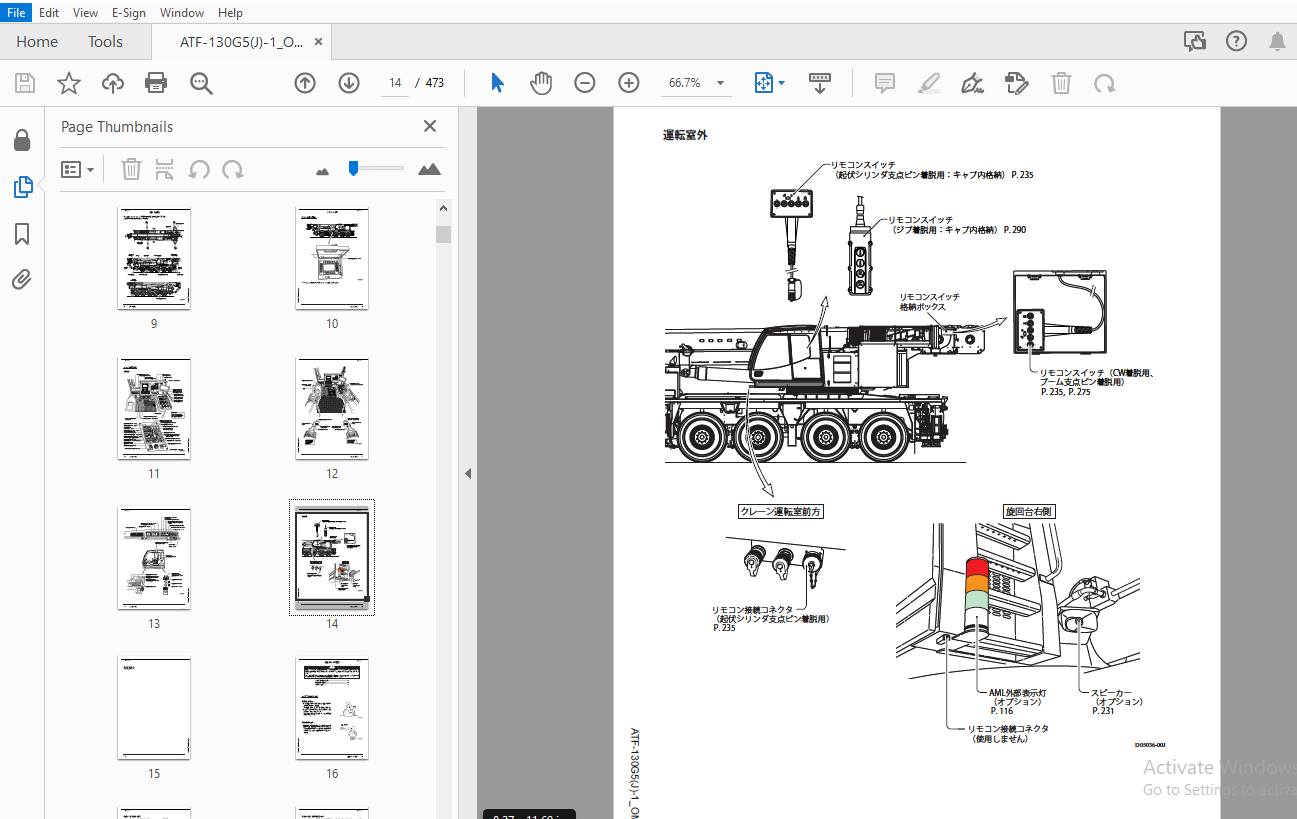1297x819 pixels.
Task: Click the current page number field
Action: click(395, 83)
